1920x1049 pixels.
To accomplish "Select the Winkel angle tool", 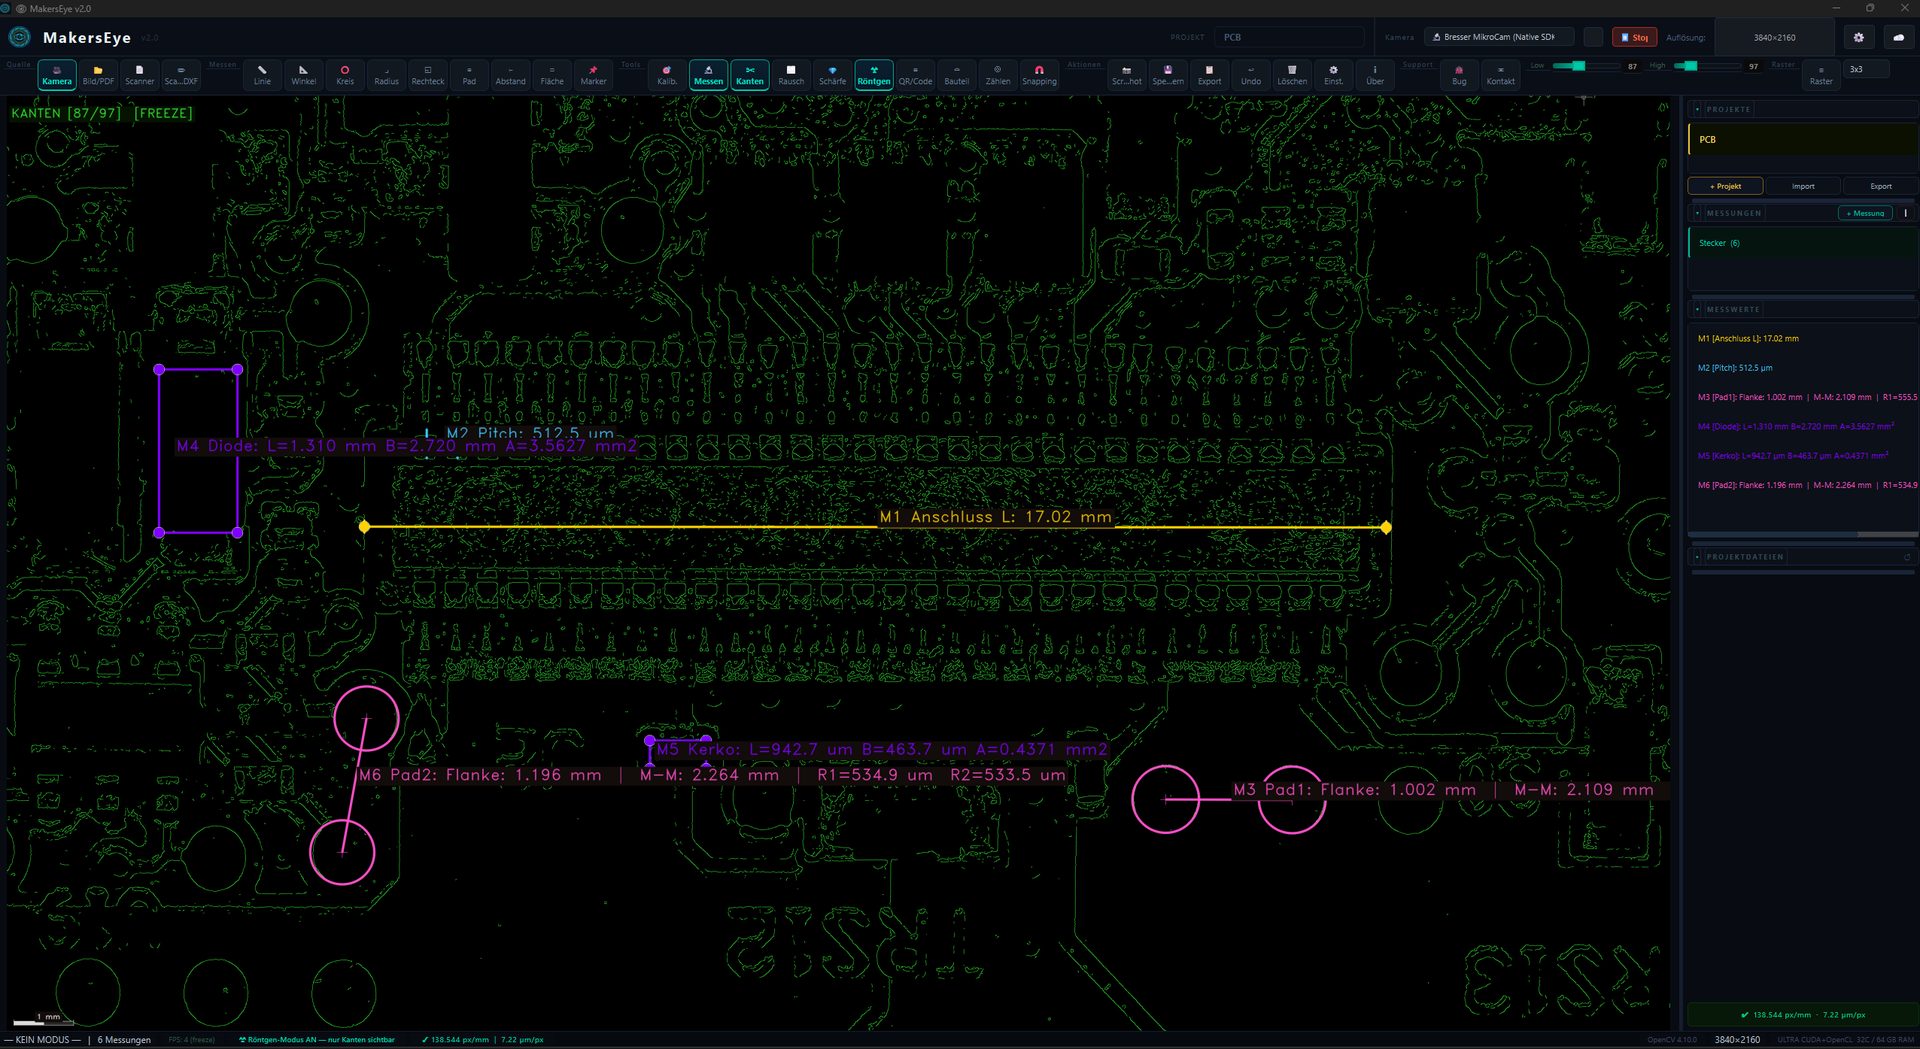I will 303,75.
